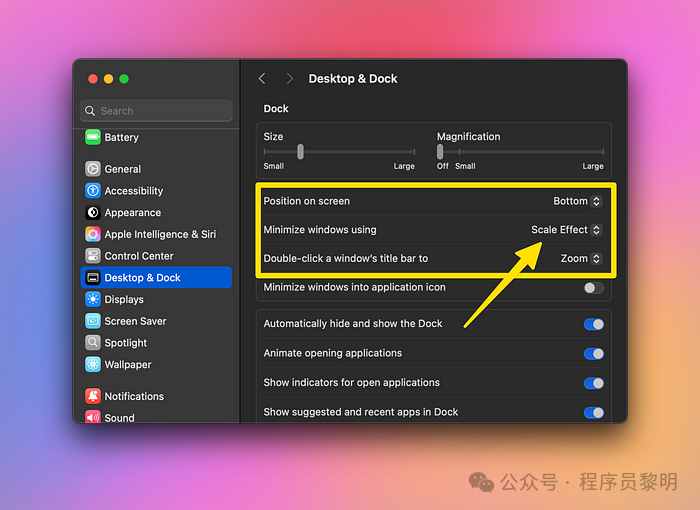Disable Animate opening applications switch
The height and width of the screenshot is (510, 700).
pyautogui.click(x=593, y=354)
